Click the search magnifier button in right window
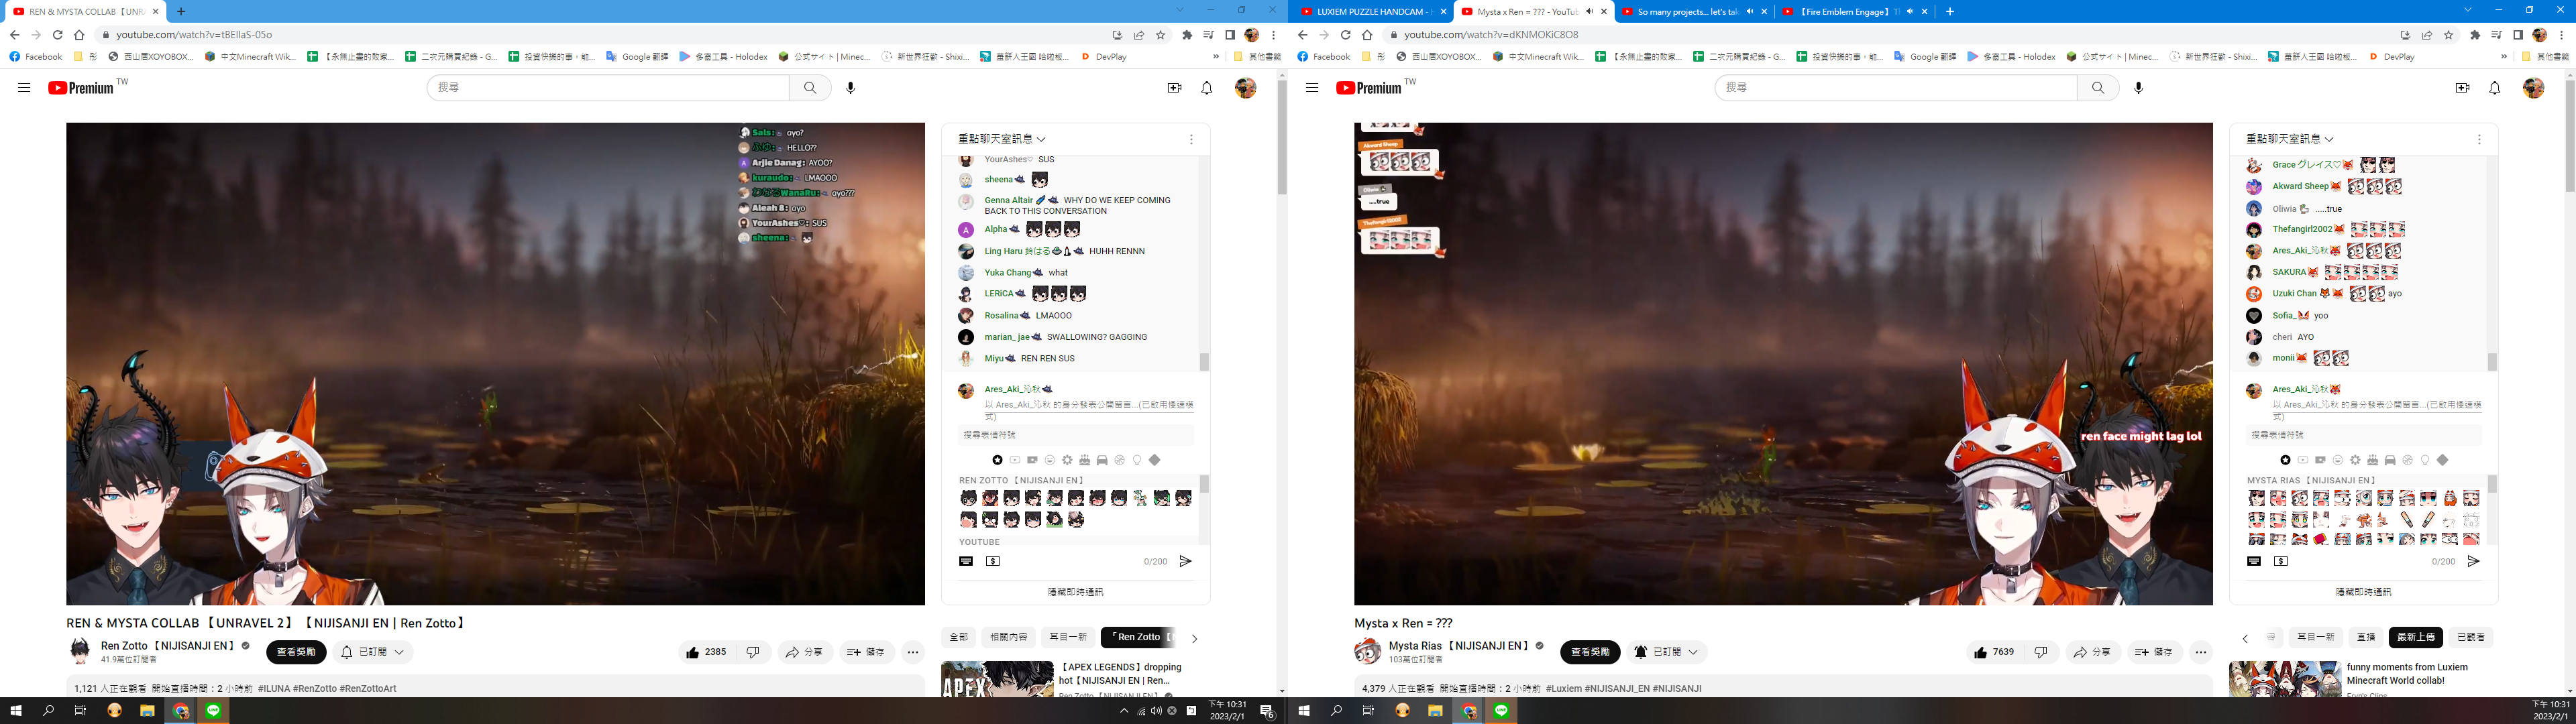Viewport: 2576px width, 724px height. point(2098,88)
